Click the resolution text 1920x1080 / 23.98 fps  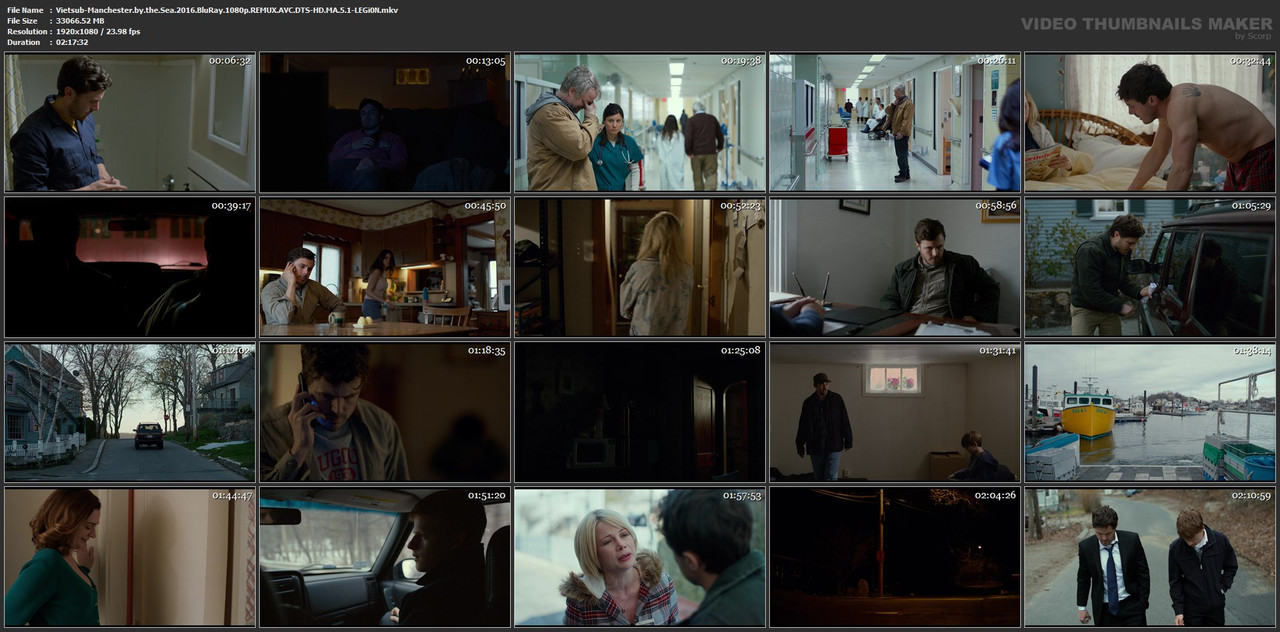98,31
